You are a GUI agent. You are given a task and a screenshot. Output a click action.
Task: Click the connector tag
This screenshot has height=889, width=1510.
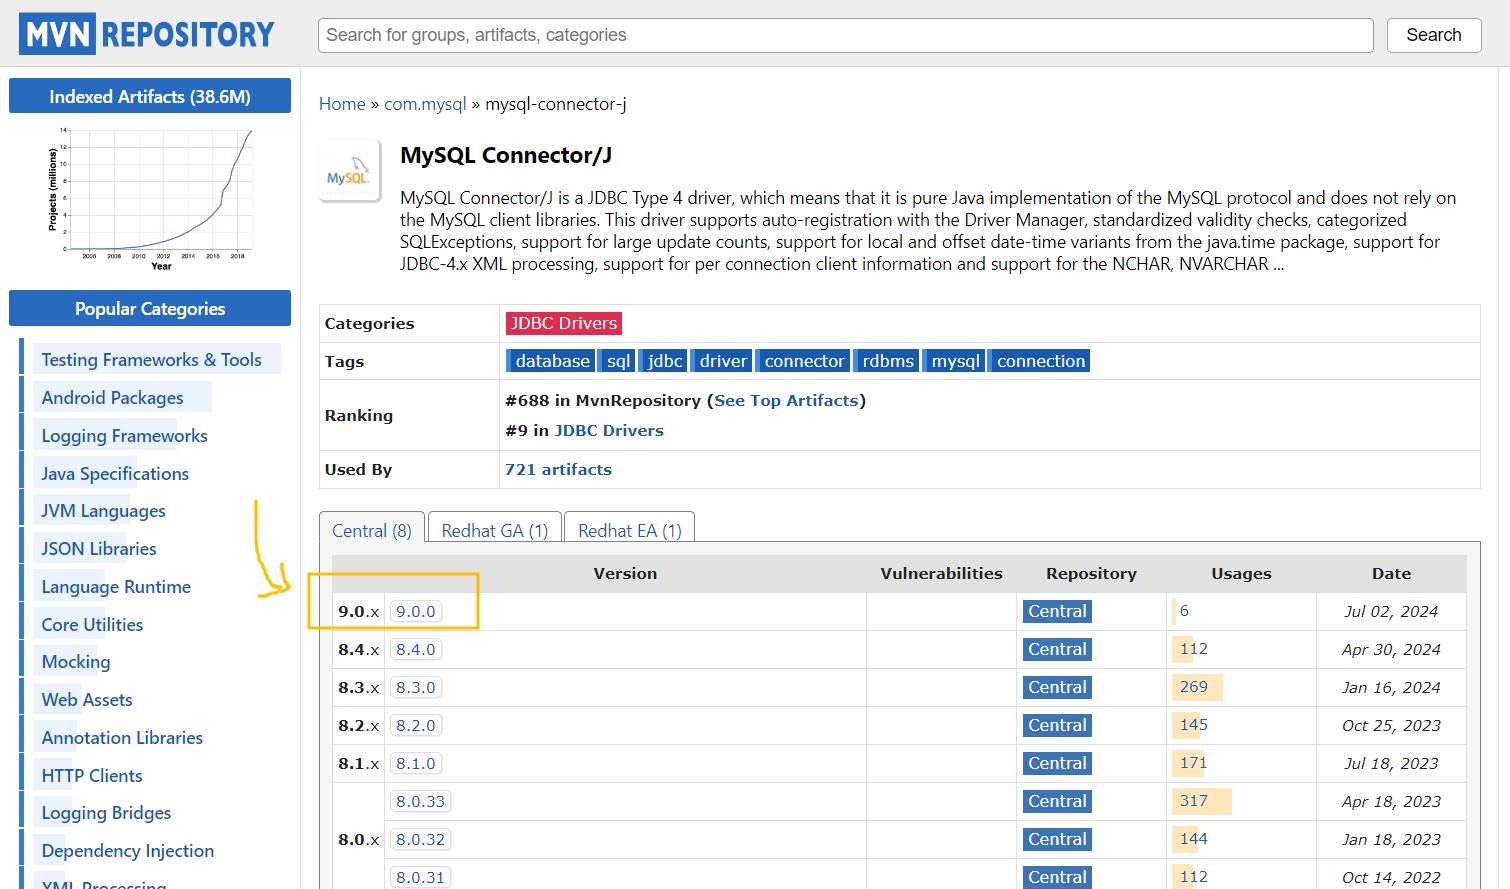click(x=803, y=361)
